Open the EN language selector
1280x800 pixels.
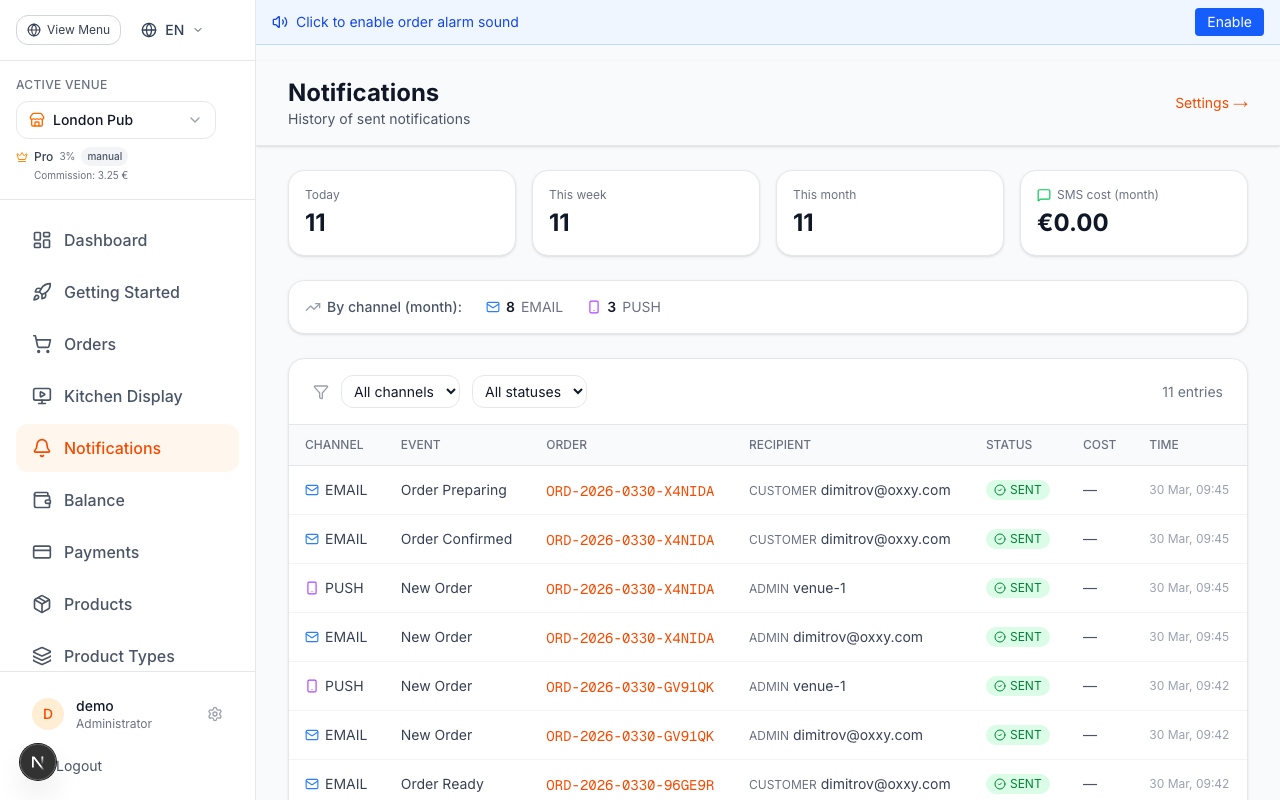point(170,29)
